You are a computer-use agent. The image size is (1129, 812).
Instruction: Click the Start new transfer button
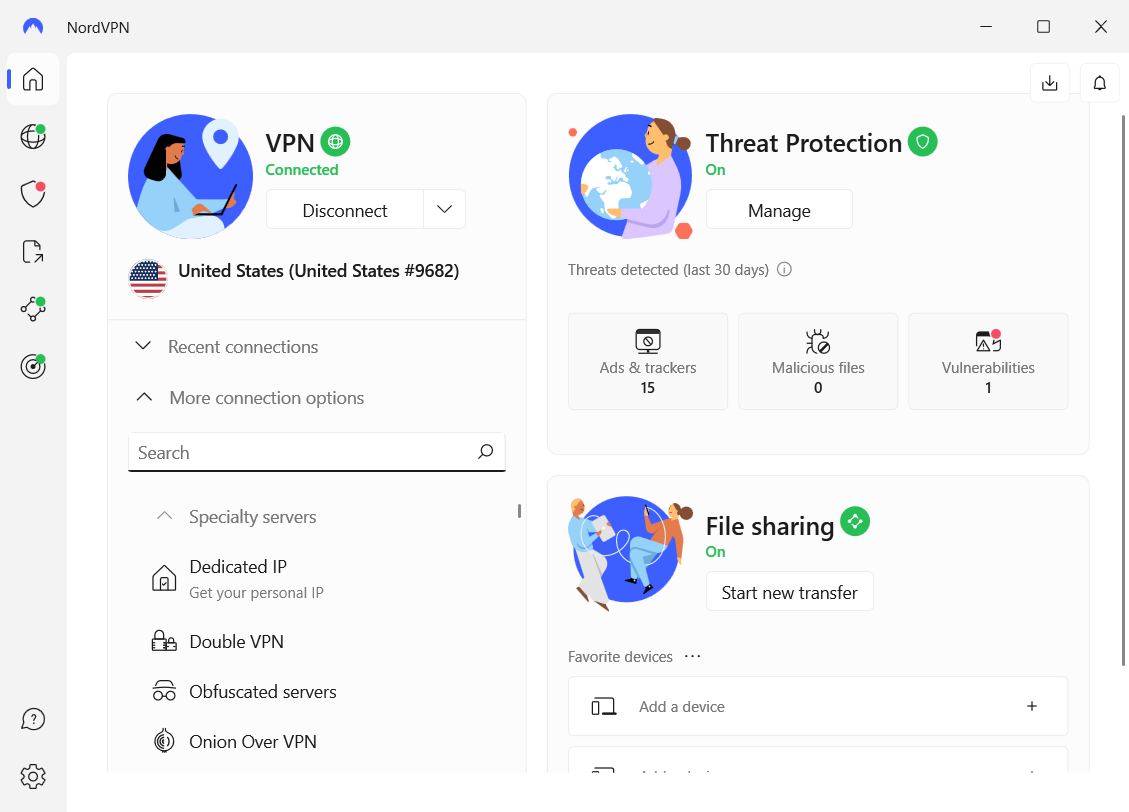(x=789, y=591)
